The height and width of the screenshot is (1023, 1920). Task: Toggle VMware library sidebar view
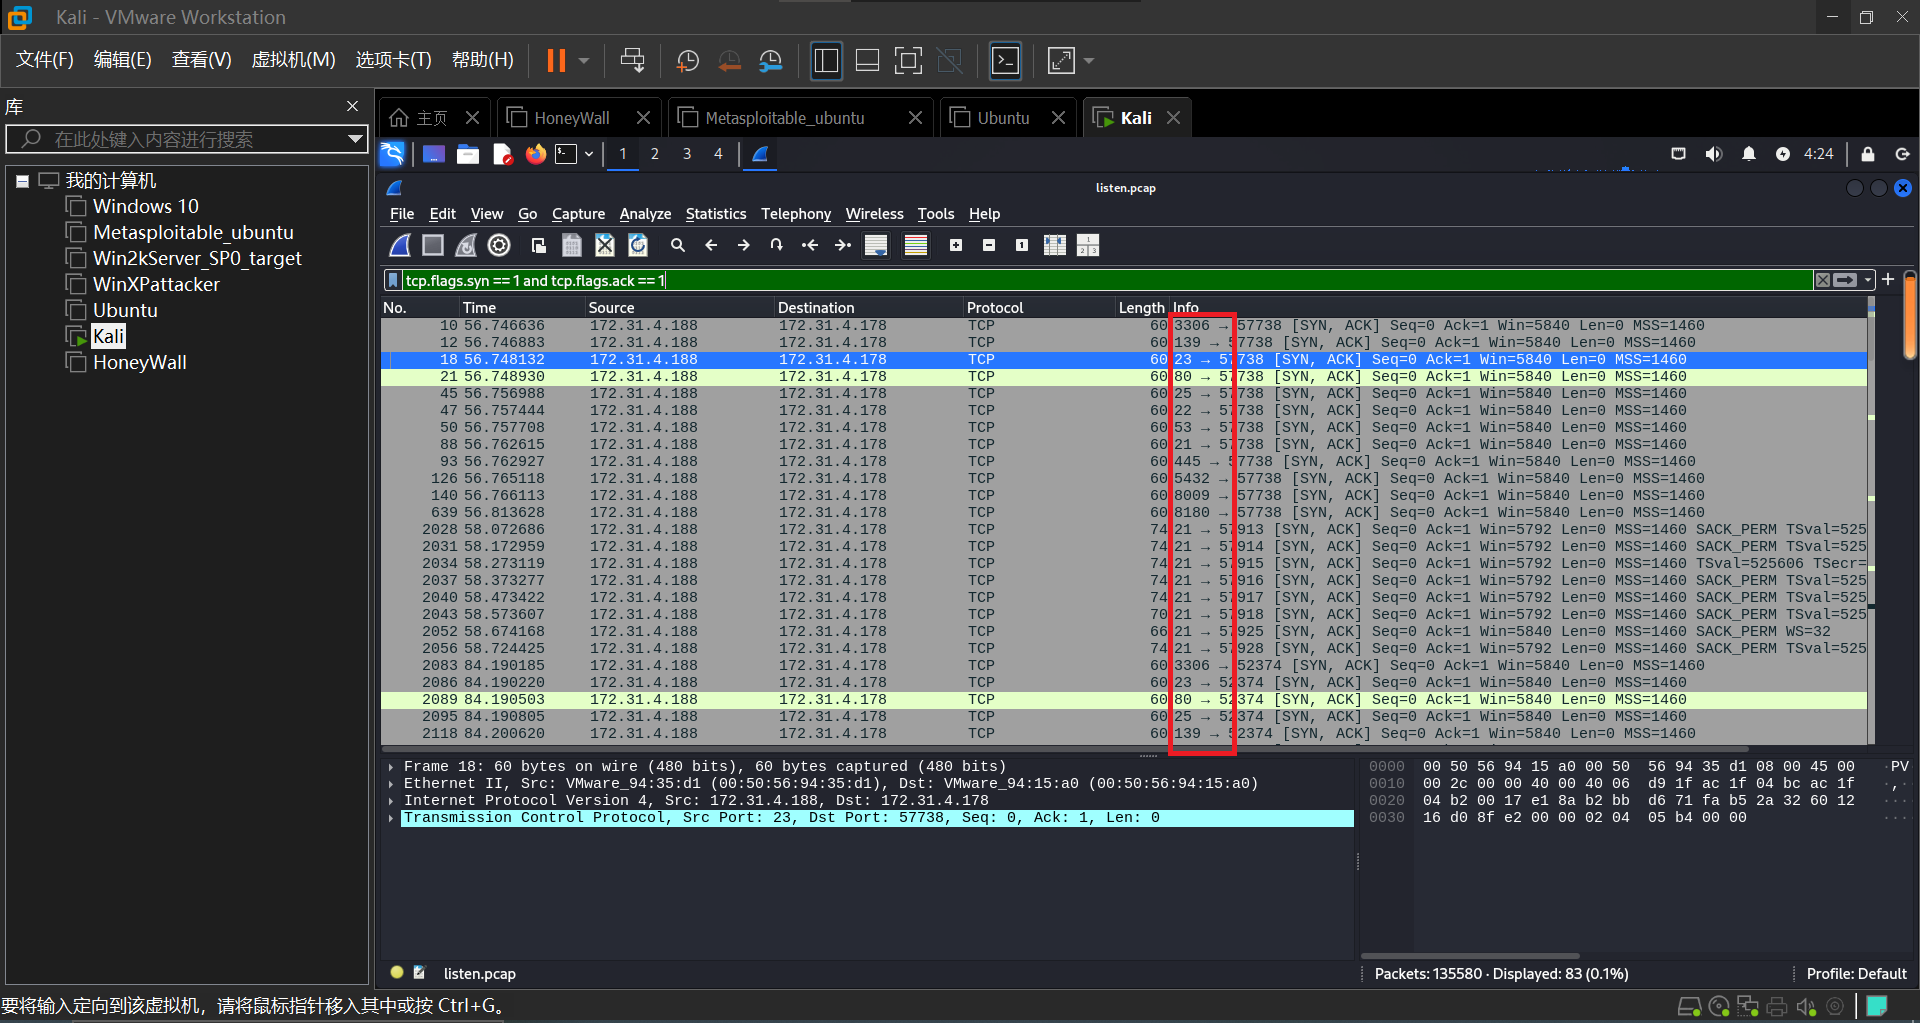826,61
